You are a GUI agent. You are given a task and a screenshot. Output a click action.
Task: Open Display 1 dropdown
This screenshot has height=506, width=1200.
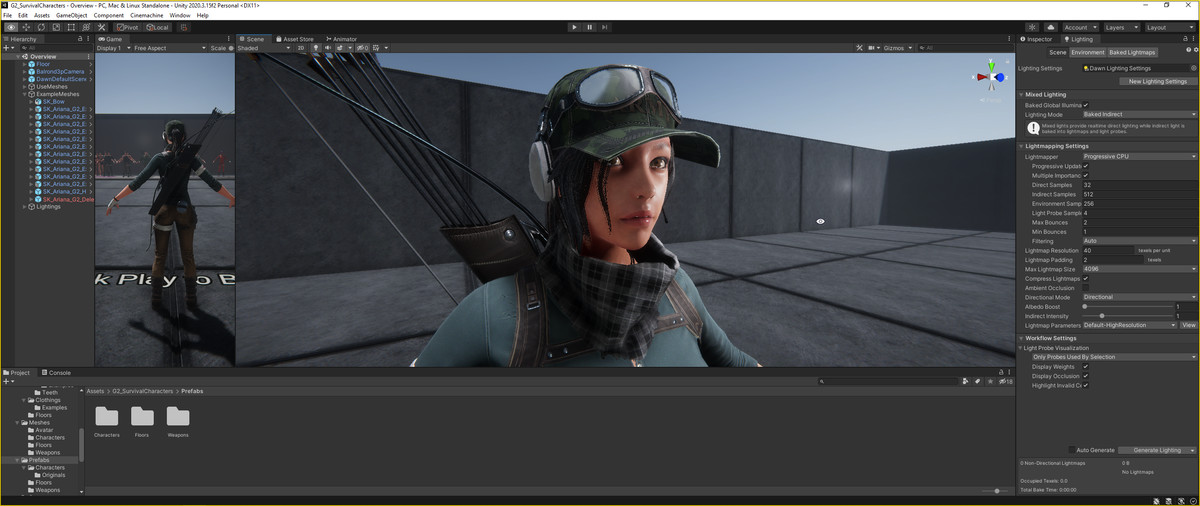pyautogui.click(x=112, y=48)
